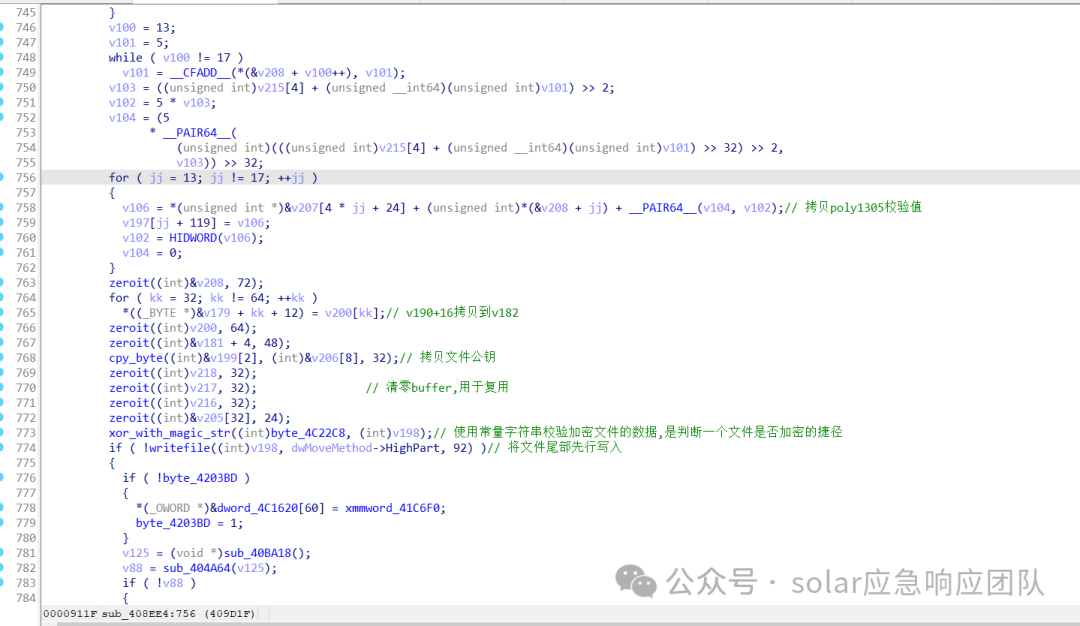
Task: Click the 'buffer' comment on line 770
Action: 437,388
